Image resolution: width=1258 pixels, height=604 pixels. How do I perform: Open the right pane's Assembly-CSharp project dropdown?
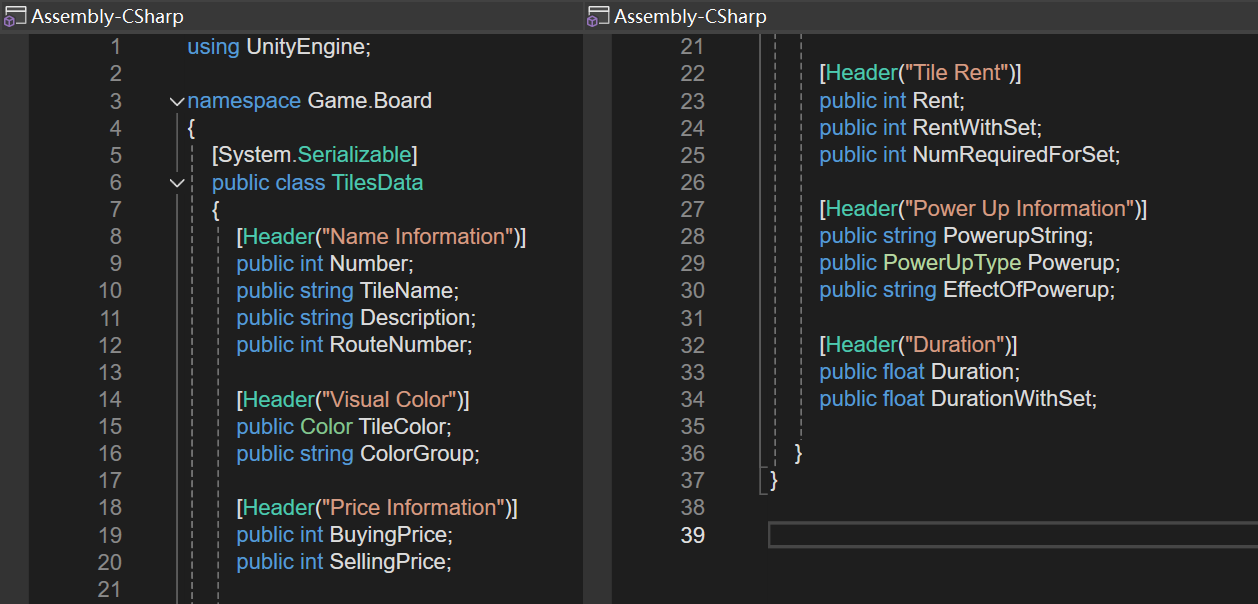click(690, 16)
